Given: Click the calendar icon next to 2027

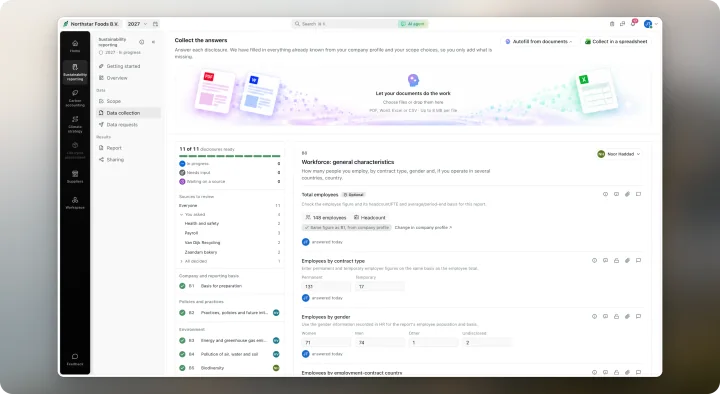Looking at the screenshot, I should [x=155, y=24].
